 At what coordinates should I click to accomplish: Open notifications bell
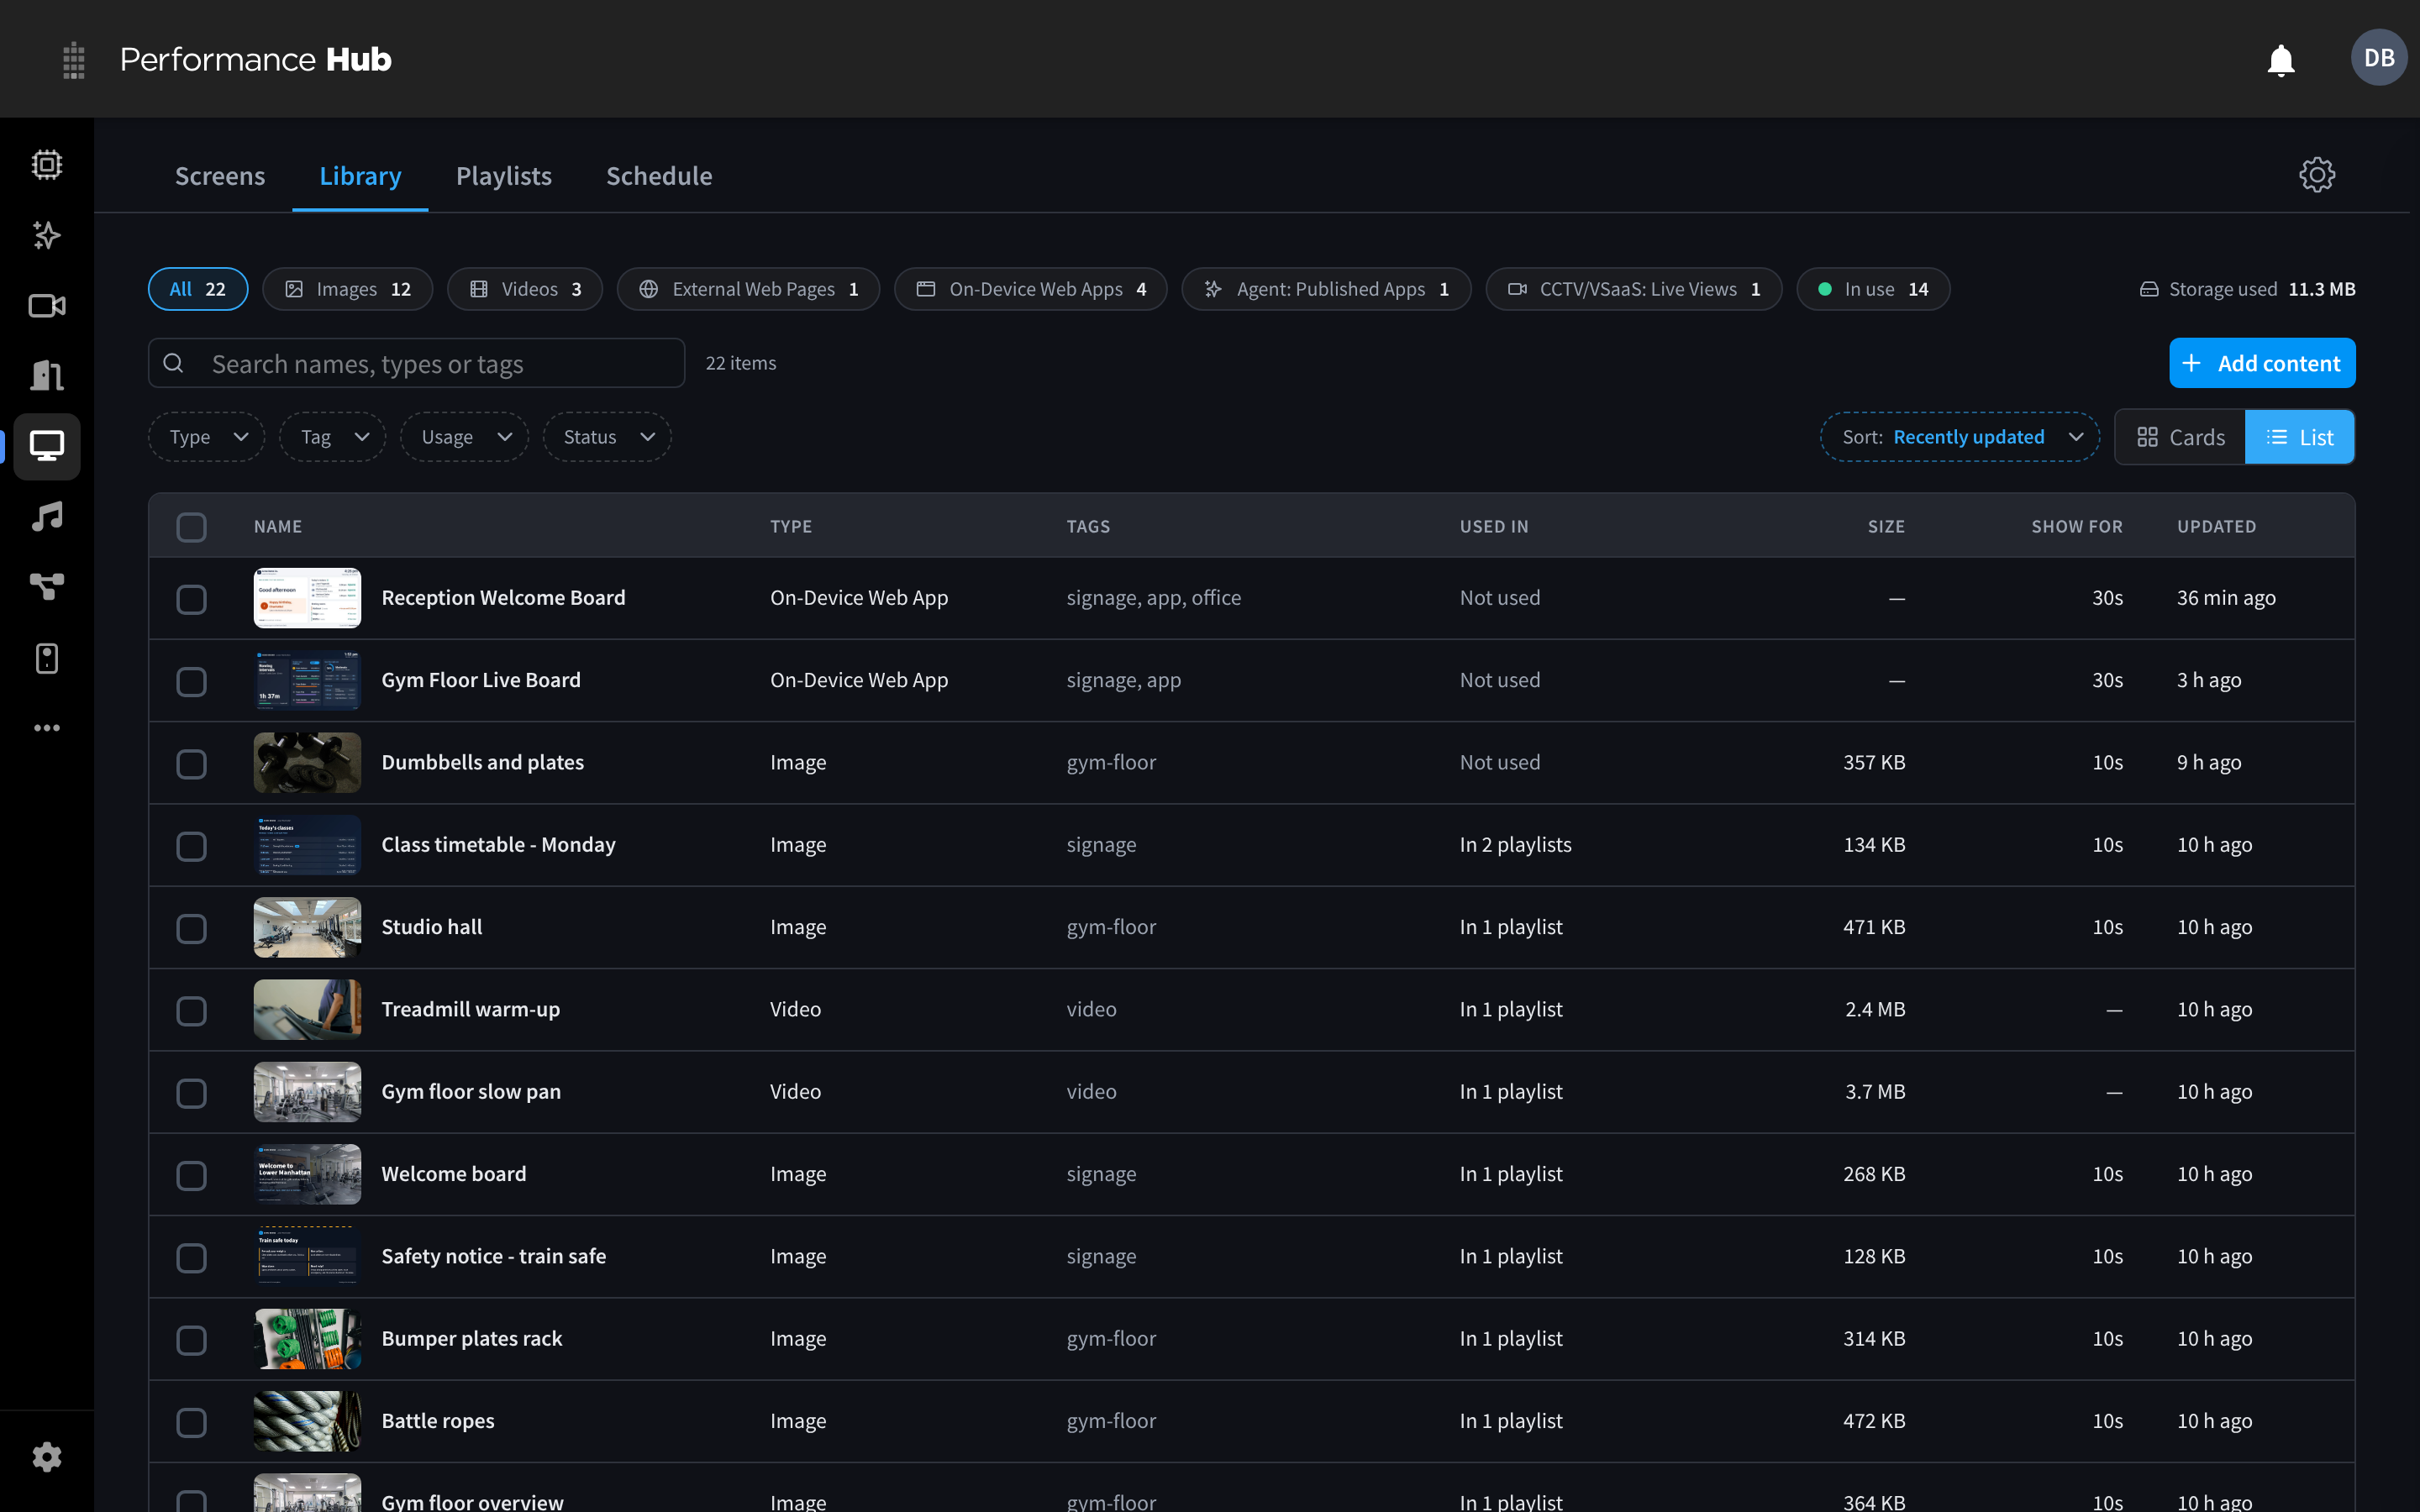click(x=2281, y=60)
